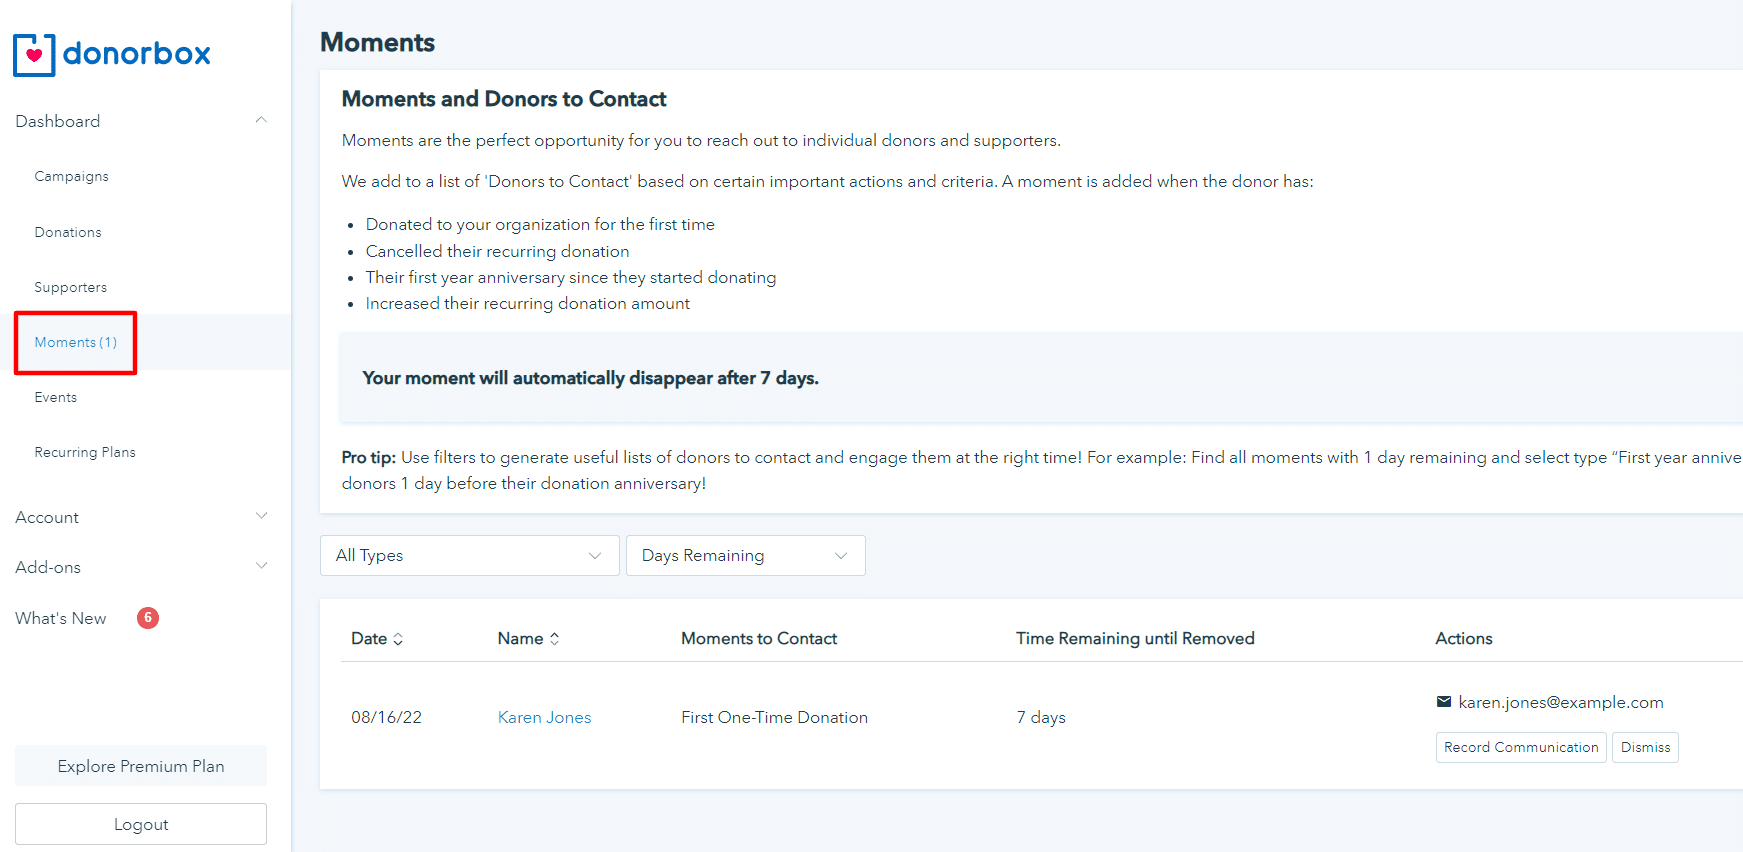
Task: Open the Days Remaining filter dropdown
Action: coord(745,556)
